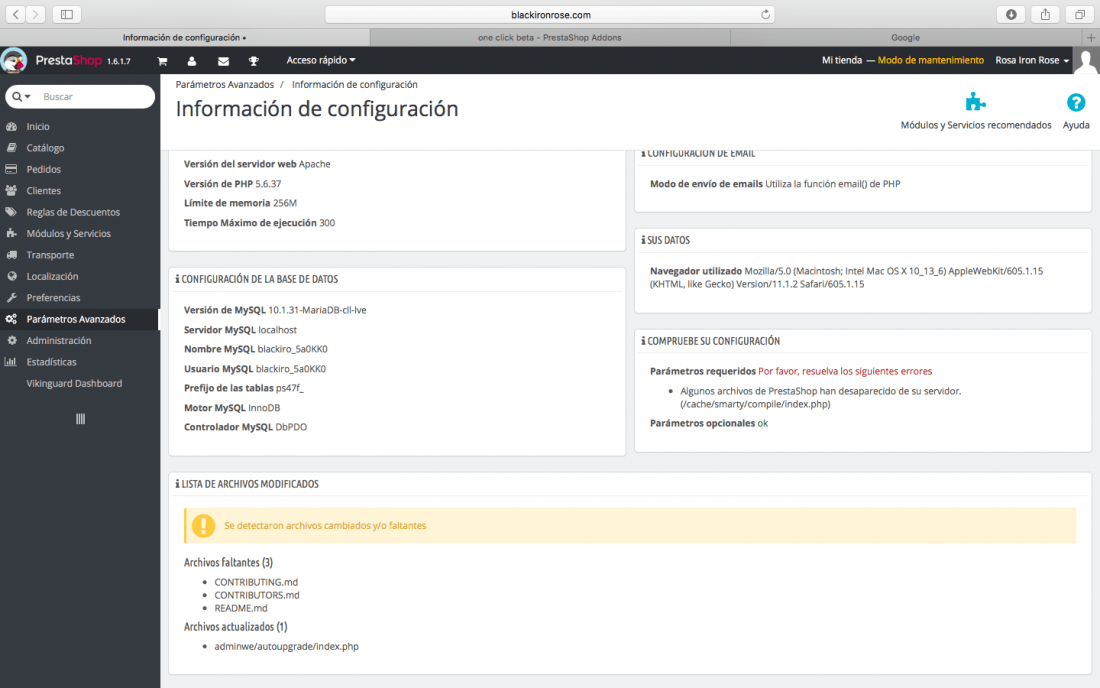Click the MySQL version 10.1.31-MariaDB-cll-lve value
The height and width of the screenshot is (688, 1100).
click(317, 310)
